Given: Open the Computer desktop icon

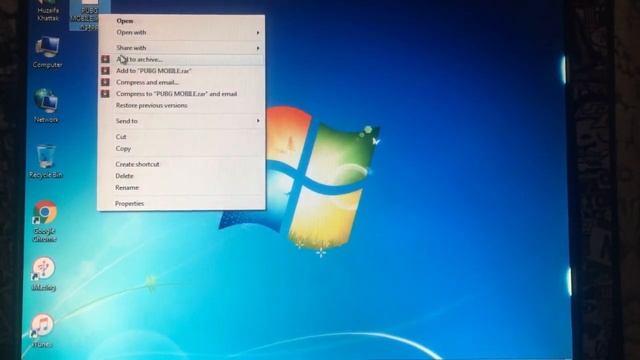Looking at the screenshot, I should [47, 52].
